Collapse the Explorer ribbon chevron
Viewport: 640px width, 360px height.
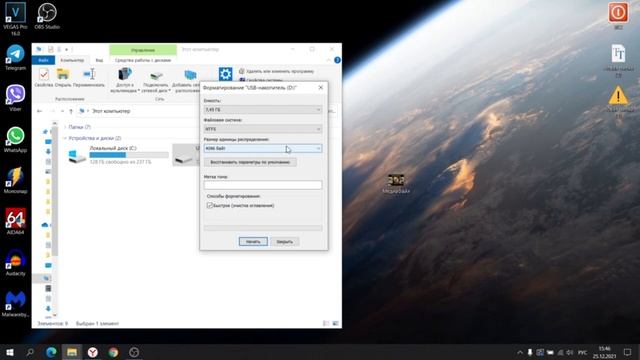click(x=329, y=60)
